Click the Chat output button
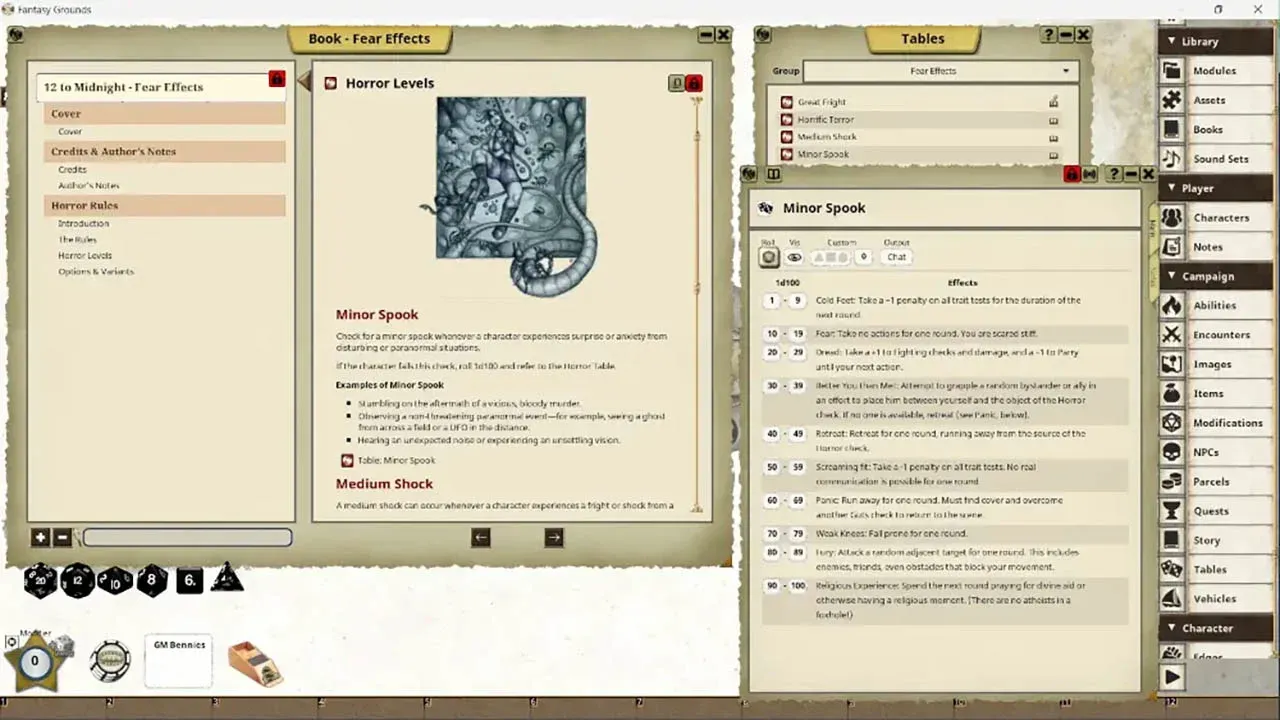1280x720 pixels. coord(897,257)
